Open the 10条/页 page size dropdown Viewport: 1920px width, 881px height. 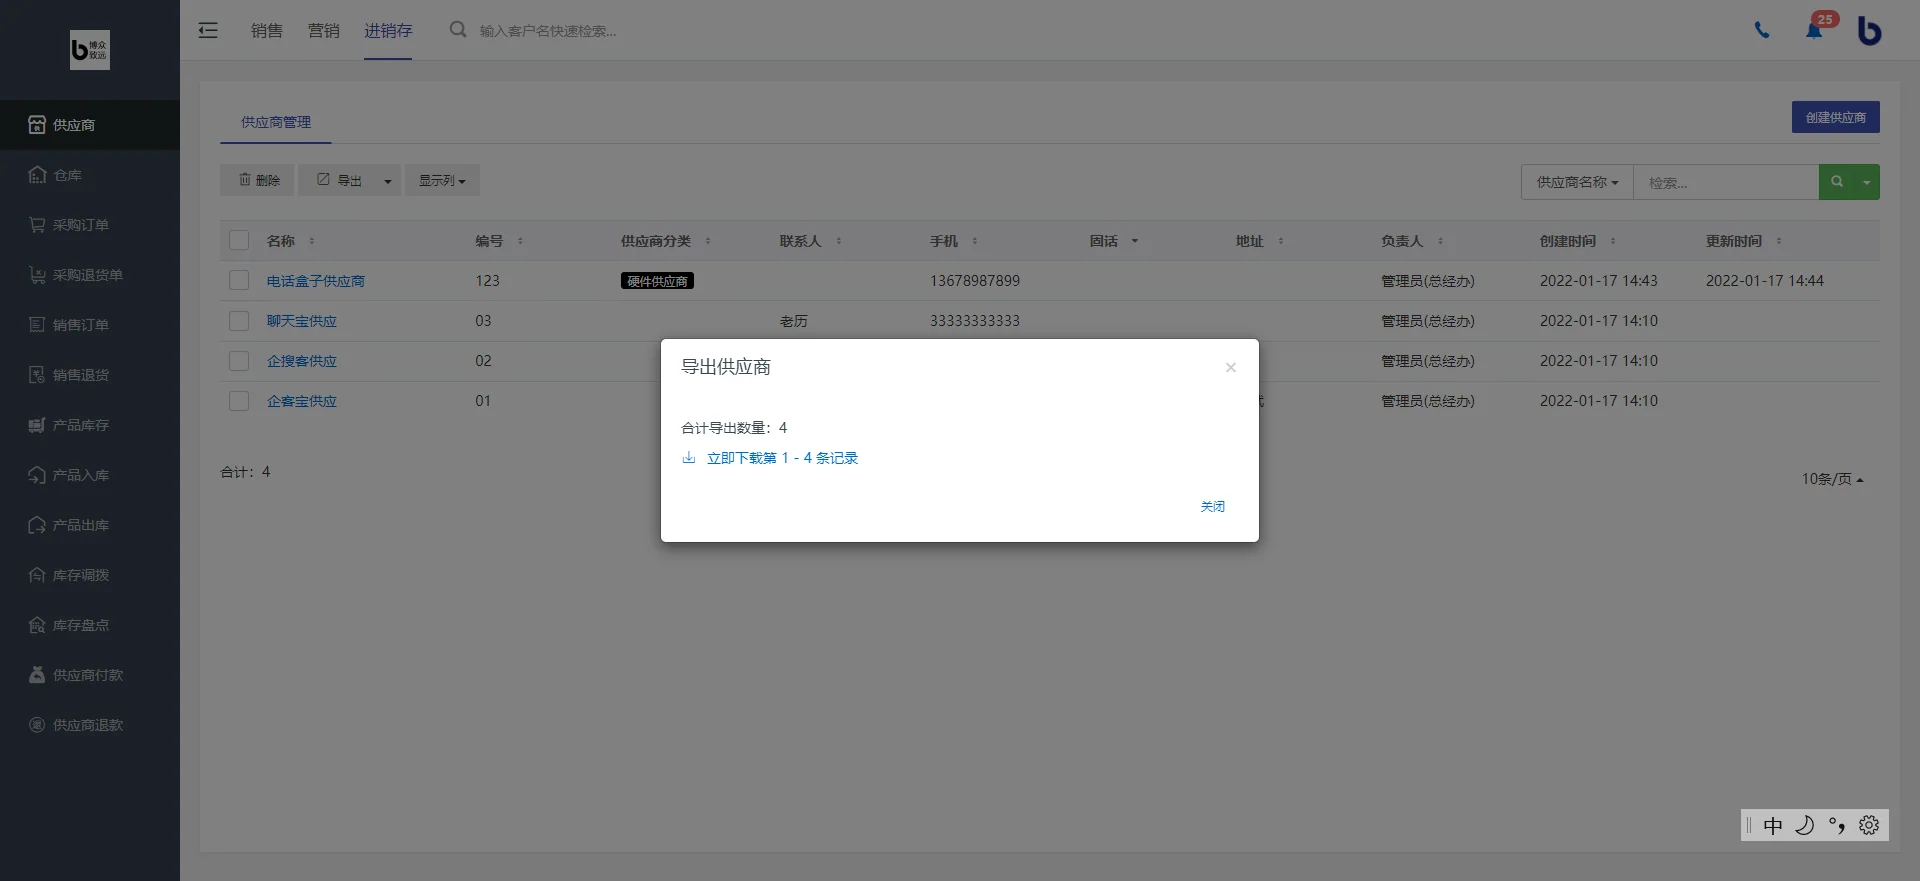[1832, 479]
